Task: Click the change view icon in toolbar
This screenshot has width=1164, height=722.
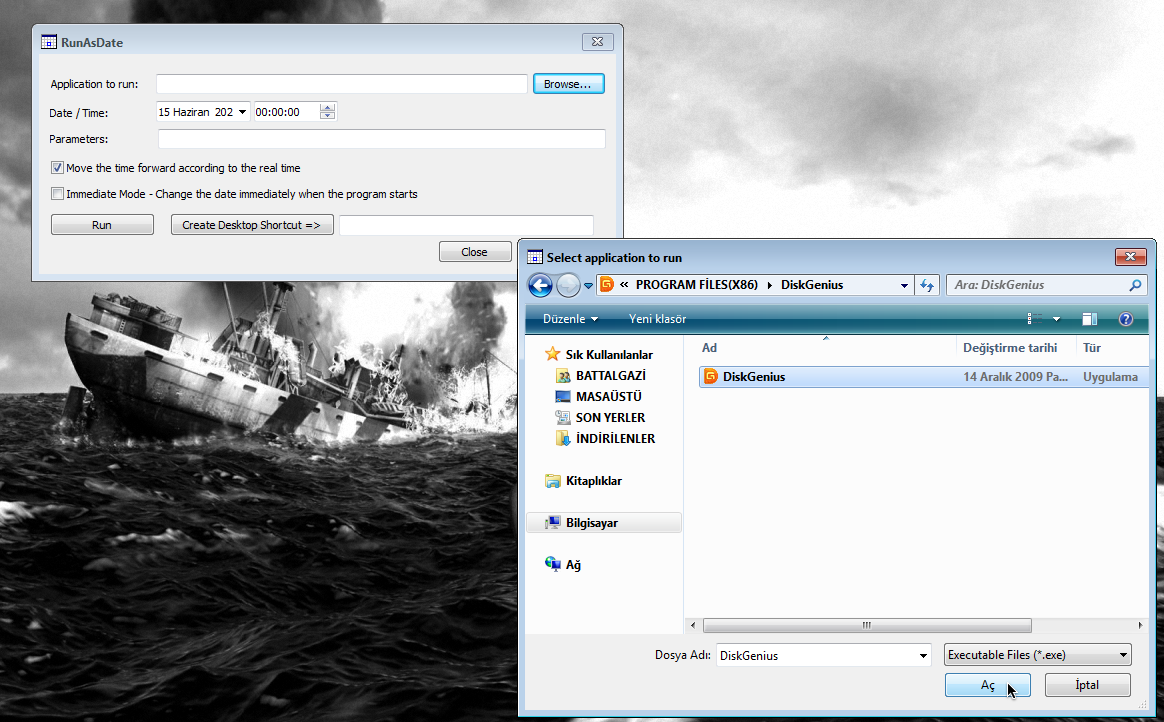Action: tap(1035, 319)
